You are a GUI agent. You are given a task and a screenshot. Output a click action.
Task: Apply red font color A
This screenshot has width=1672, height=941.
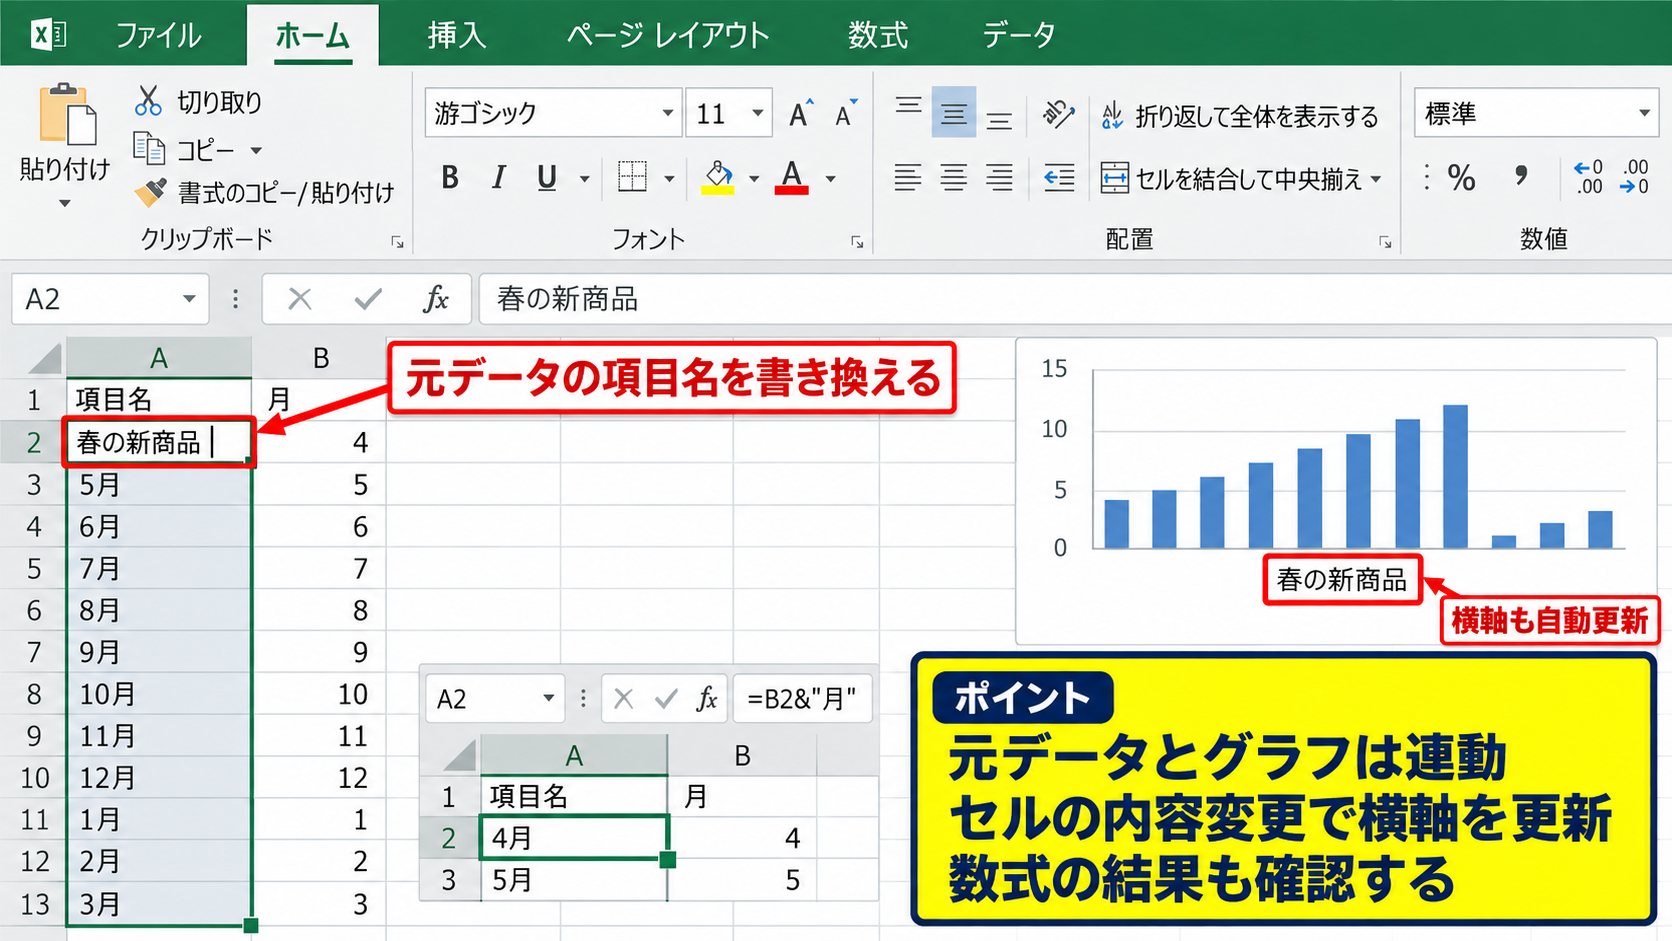(x=792, y=177)
